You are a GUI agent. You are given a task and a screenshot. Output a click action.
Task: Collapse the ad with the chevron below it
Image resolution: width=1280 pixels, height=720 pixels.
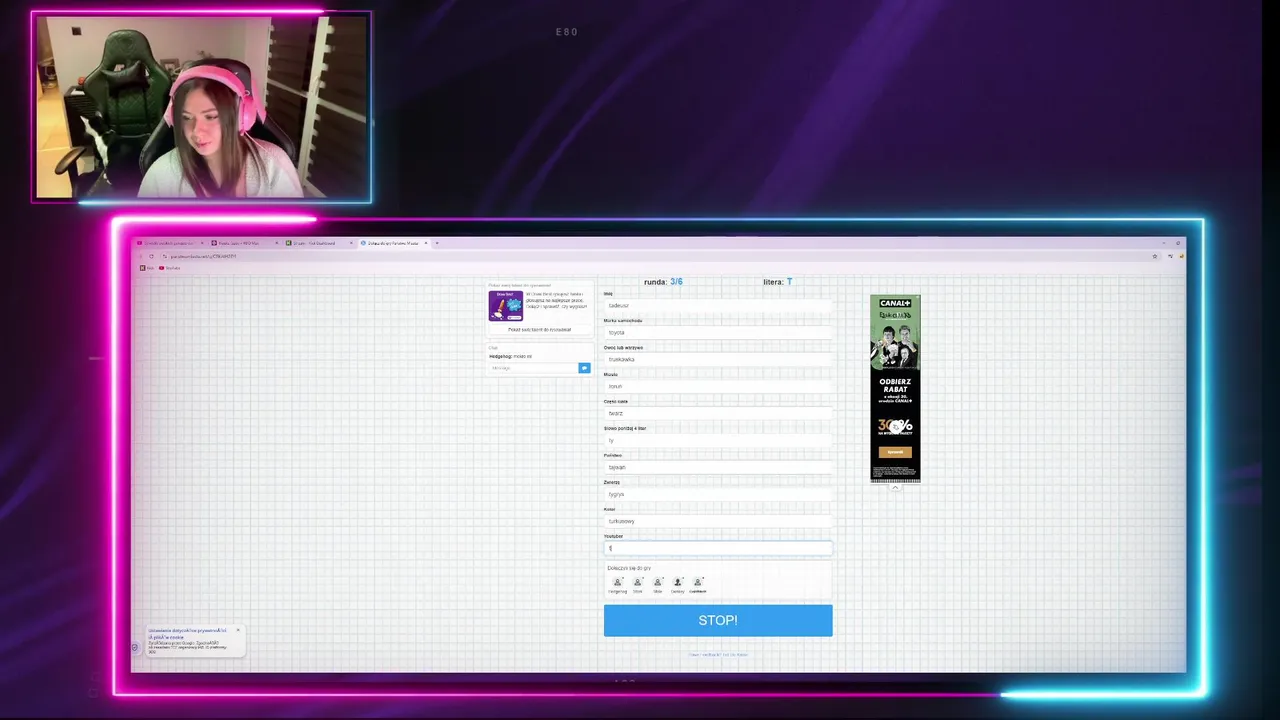[895, 488]
